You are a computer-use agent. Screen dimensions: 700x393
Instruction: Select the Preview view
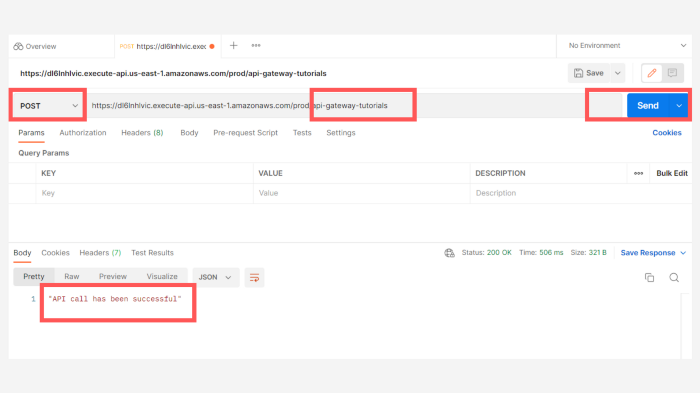(113, 277)
